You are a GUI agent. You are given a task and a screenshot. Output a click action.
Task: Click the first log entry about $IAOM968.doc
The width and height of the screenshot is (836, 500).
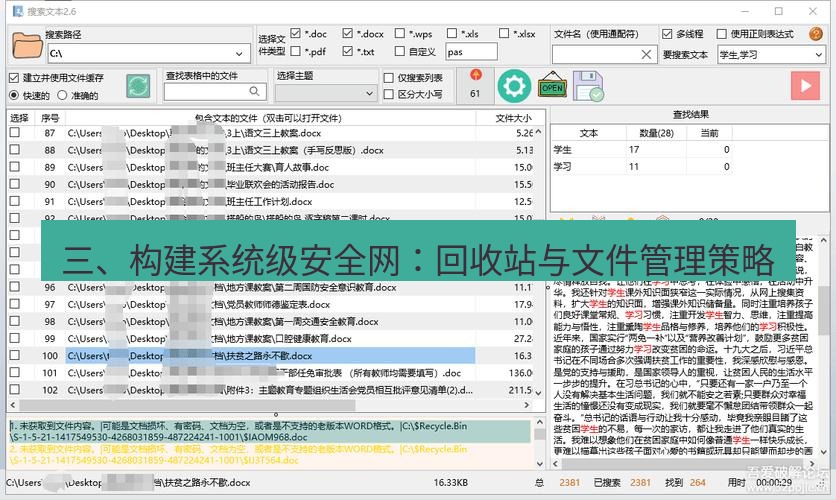(x=269, y=431)
